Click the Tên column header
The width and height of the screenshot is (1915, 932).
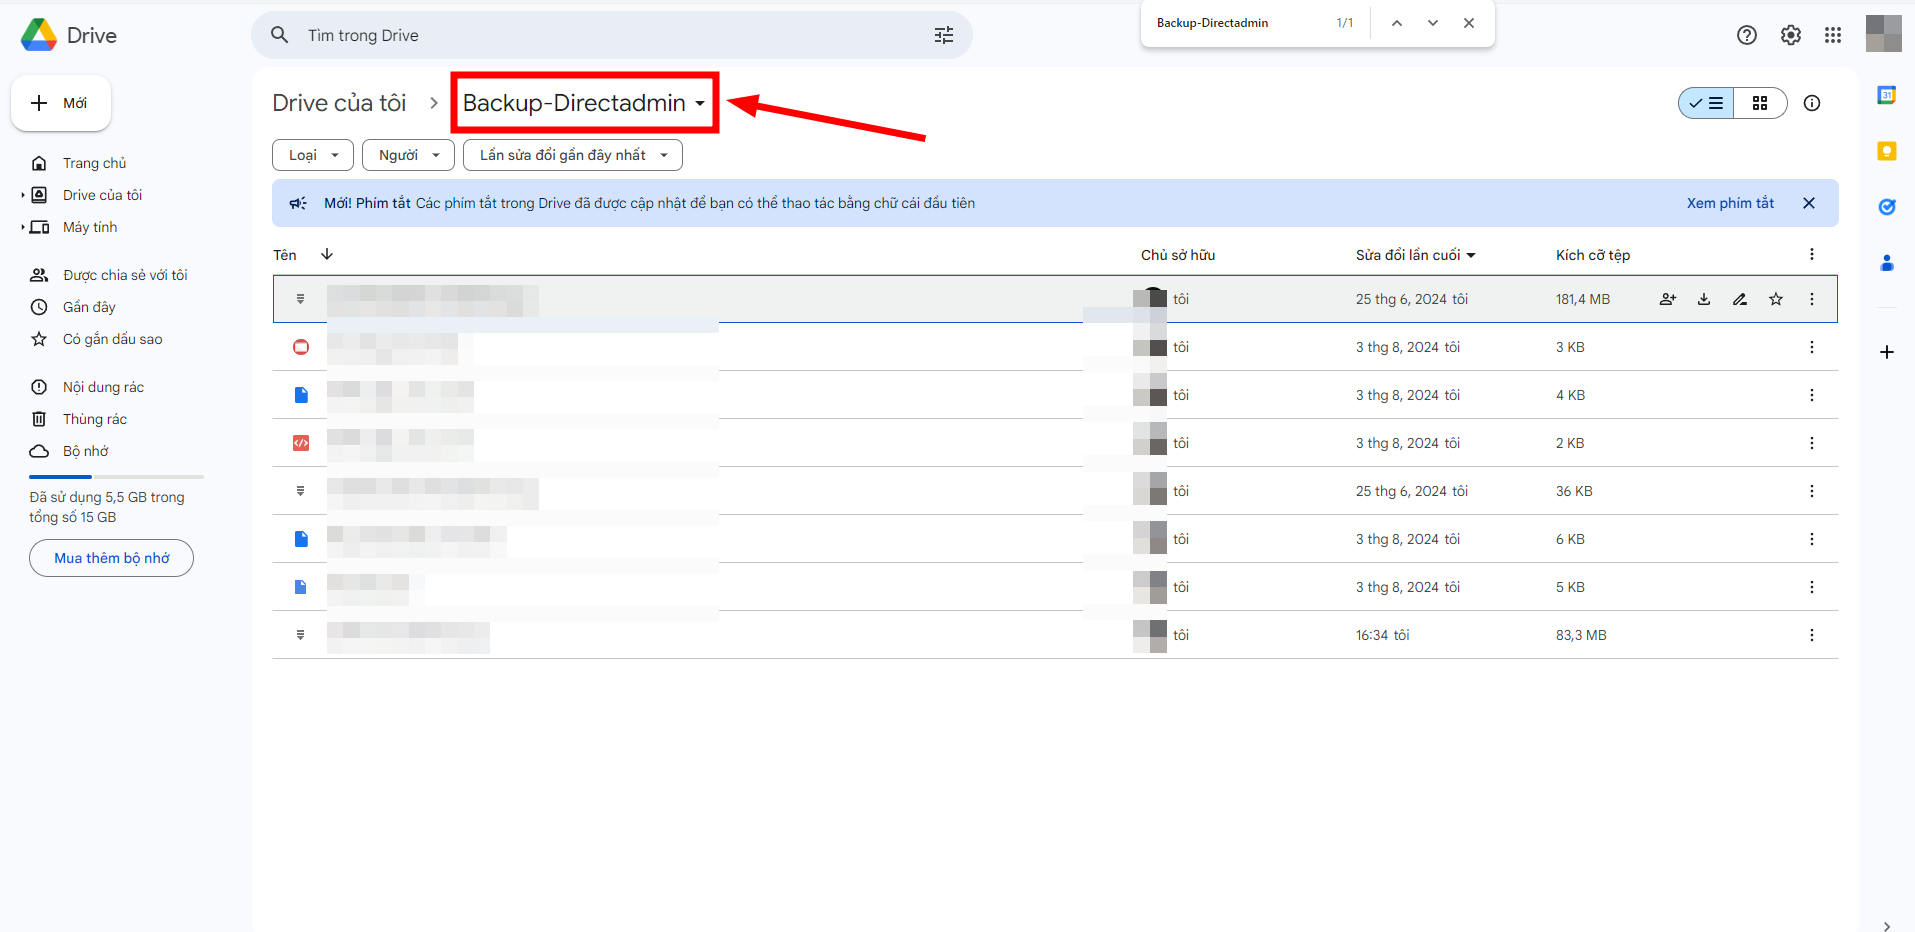pos(285,255)
